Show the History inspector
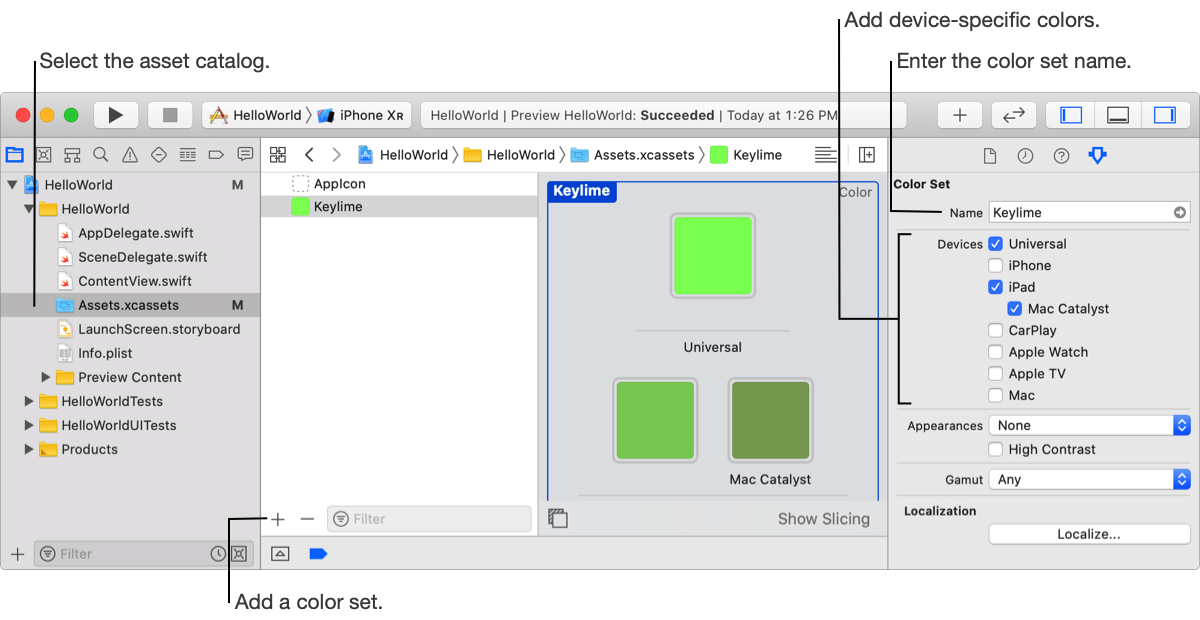This screenshot has height=620, width=1200. 1025,155
